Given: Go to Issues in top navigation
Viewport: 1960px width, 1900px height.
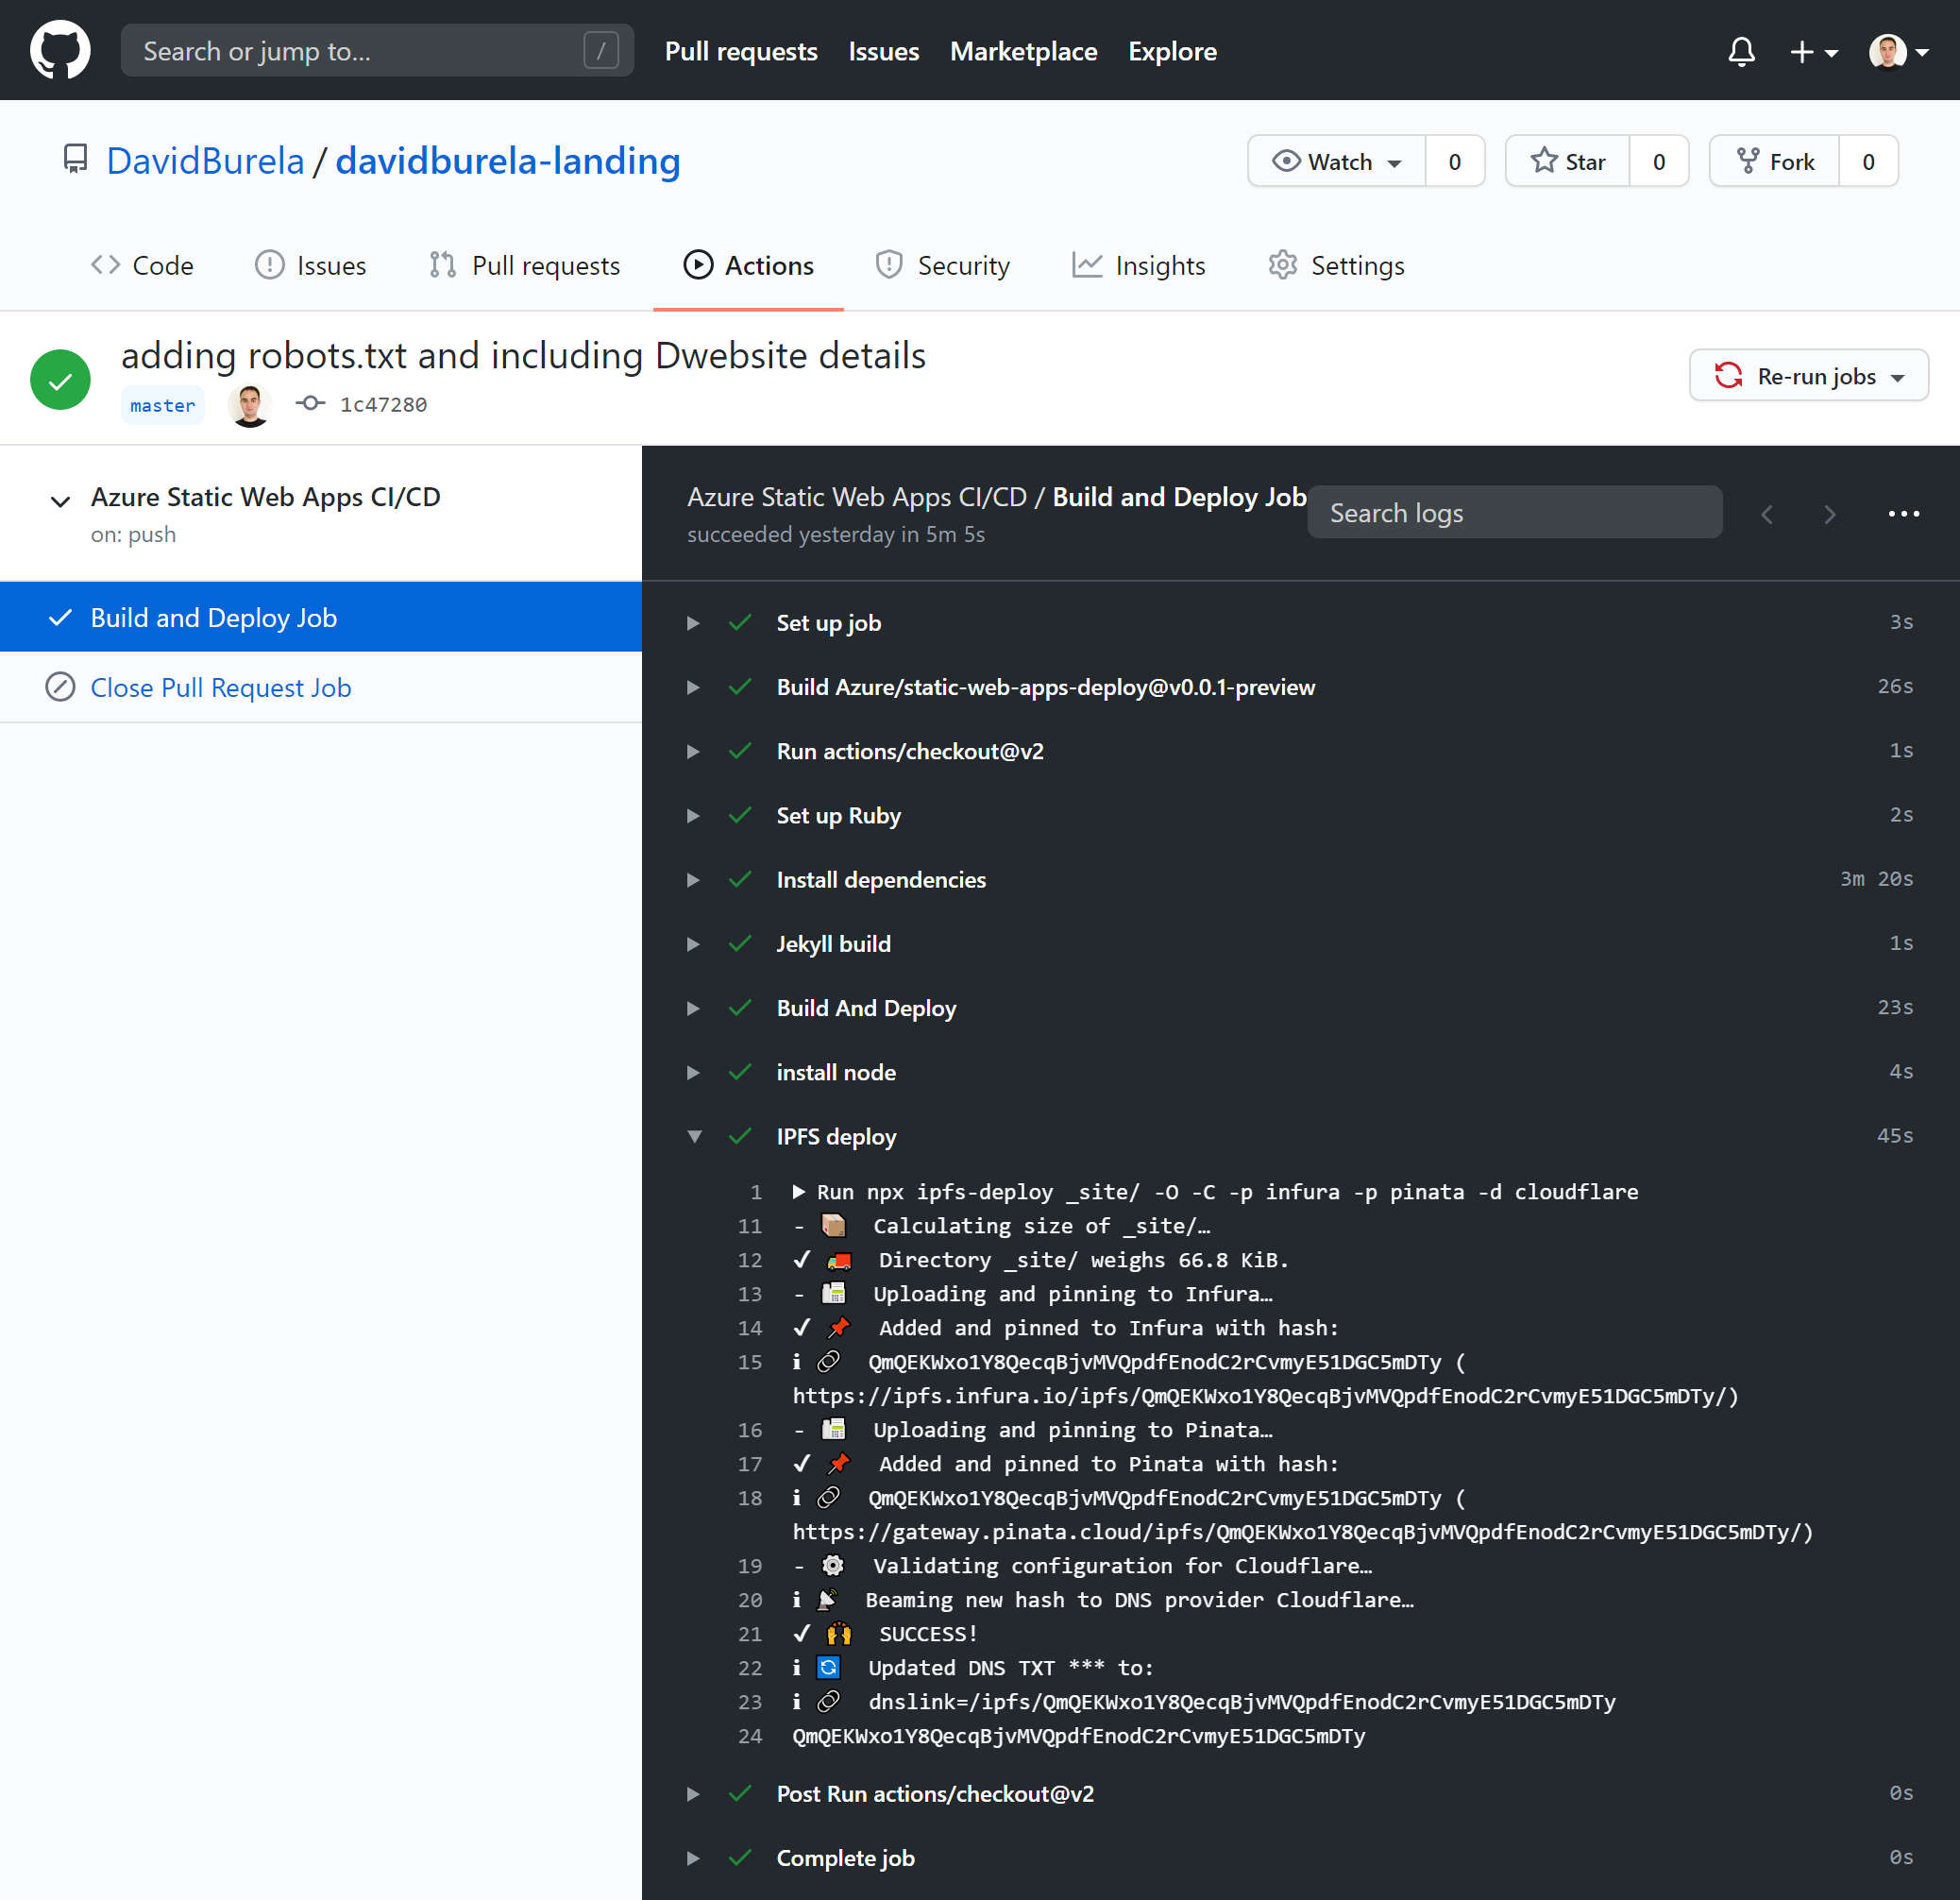Looking at the screenshot, I should tap(883, 51).
